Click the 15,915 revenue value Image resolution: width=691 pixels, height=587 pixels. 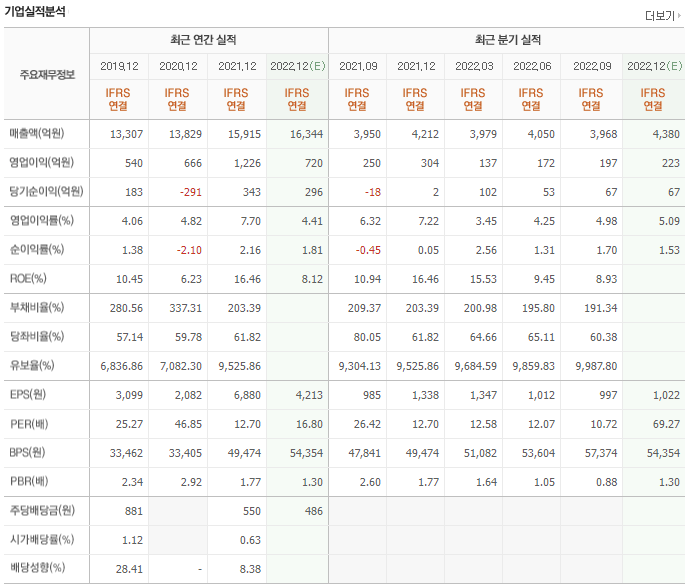point(245,134)
